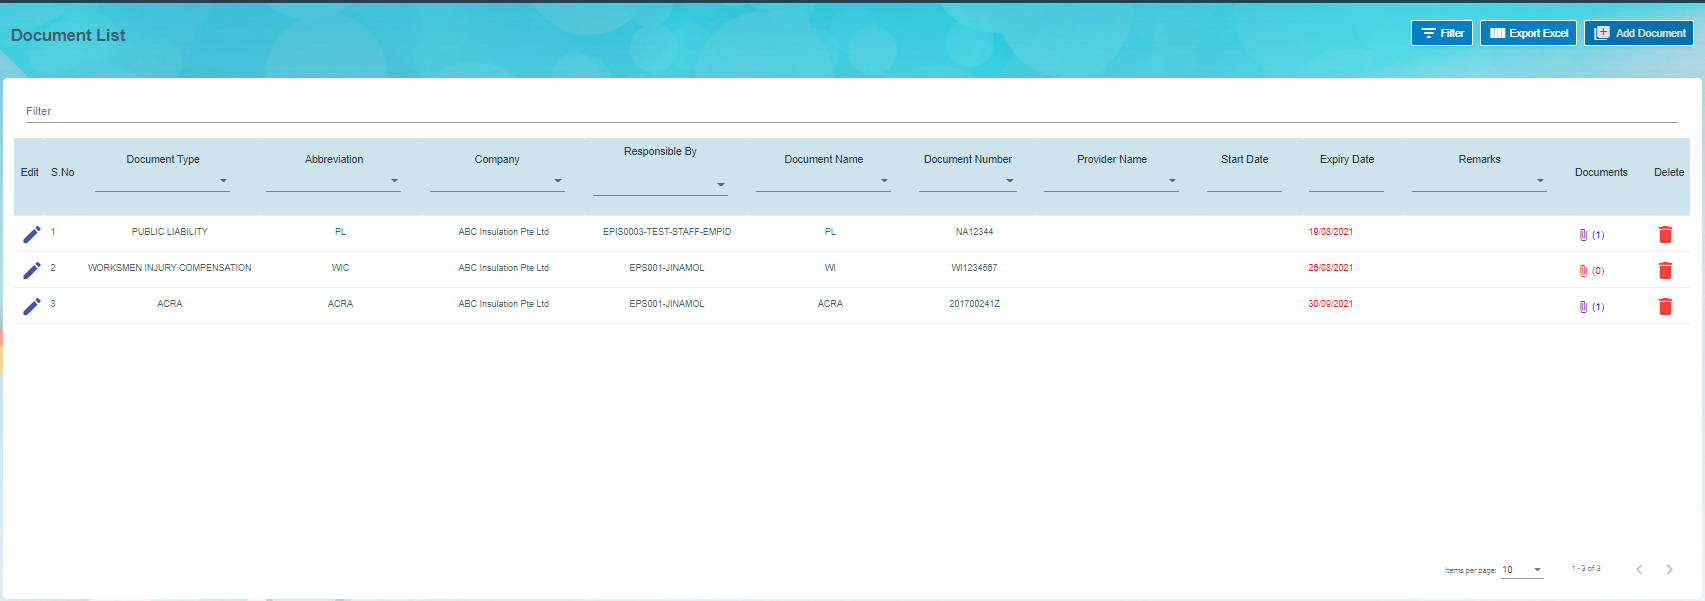Open the attachment paperclip for ACRA row

(1584, 307)
